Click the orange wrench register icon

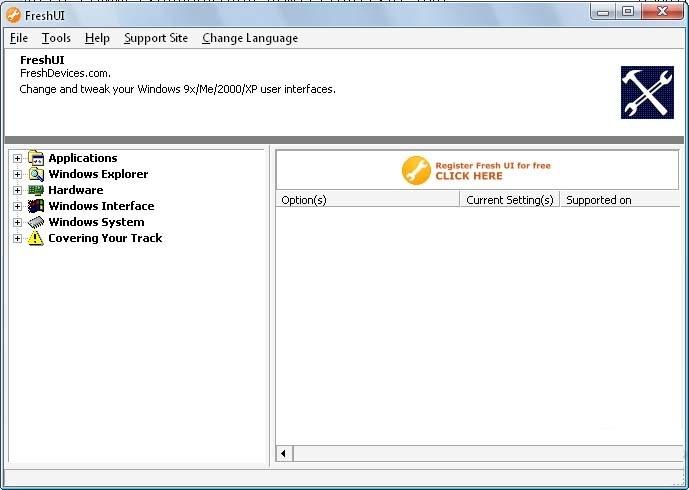pyautogui.click(x=416, y=171)
